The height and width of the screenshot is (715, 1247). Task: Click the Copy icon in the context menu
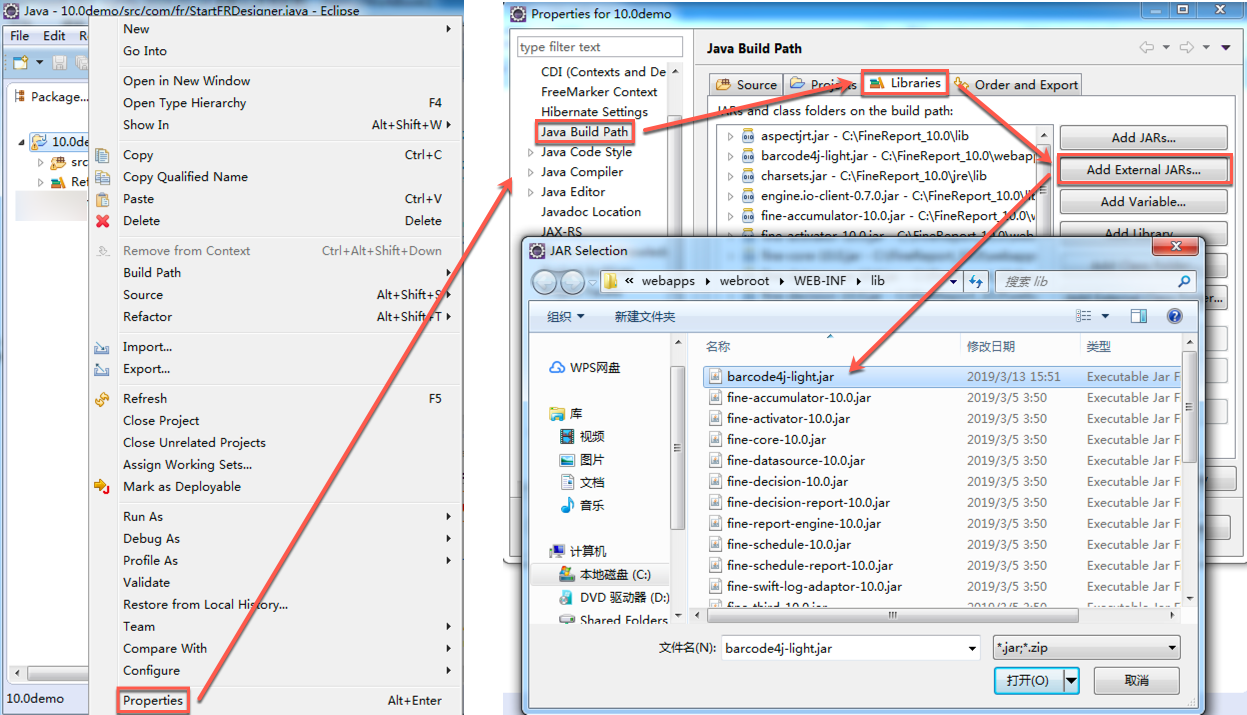coord(102,155)
